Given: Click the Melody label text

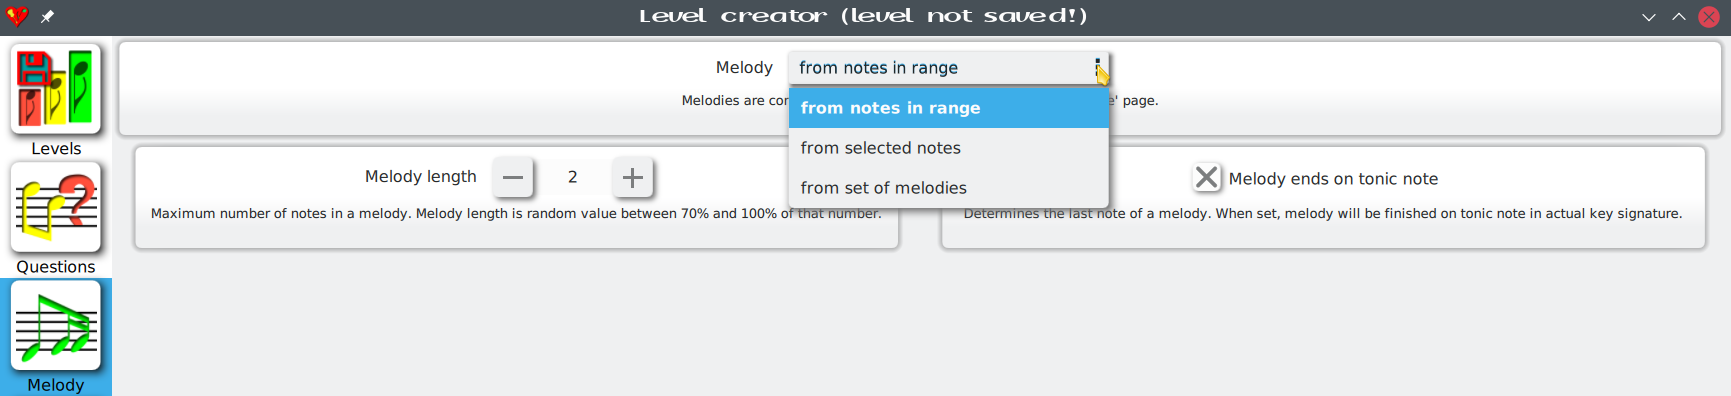Looking at the screenshot, I should [x=744, y=68].
